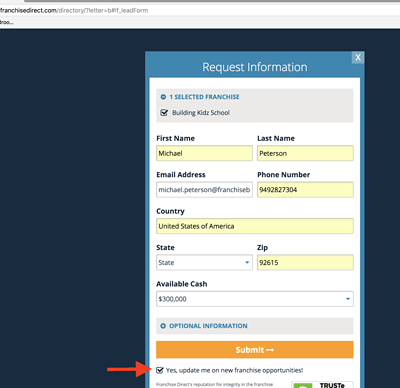Click the Country field
Viewport: 400px width, 388px height.
coord(255,226)
